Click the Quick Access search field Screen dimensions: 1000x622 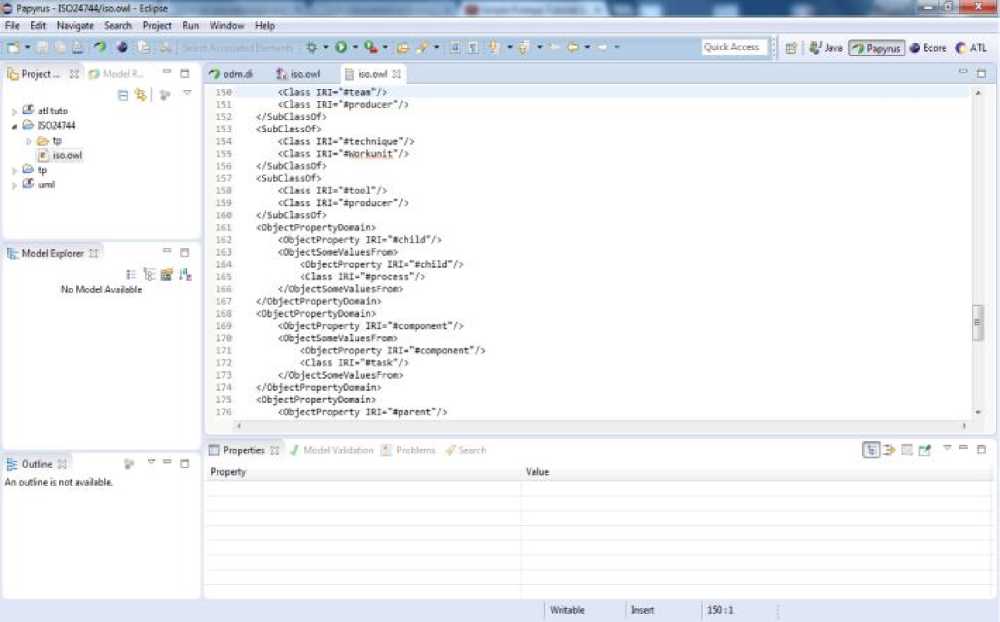(x=732, y=47)
